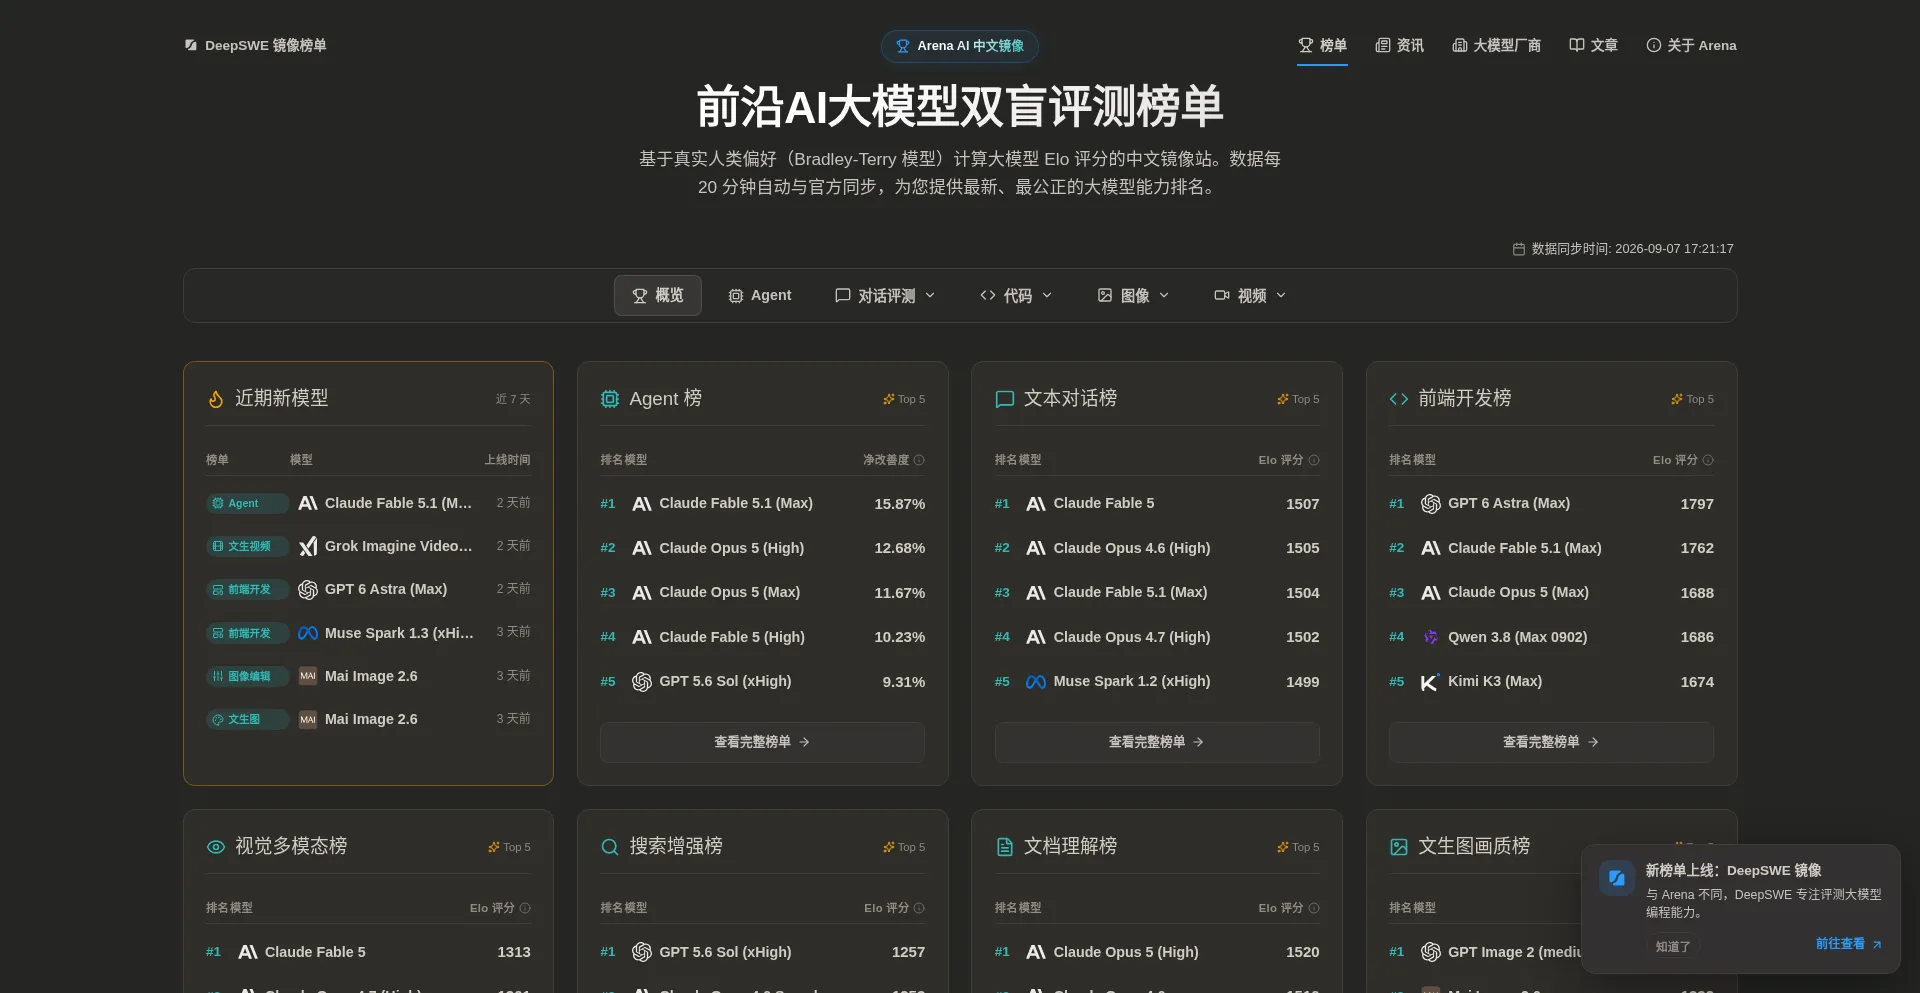
Task: Select #1 Claude Fable 5.1 (Max) in Agent 榜
Action: click(762, 504)
